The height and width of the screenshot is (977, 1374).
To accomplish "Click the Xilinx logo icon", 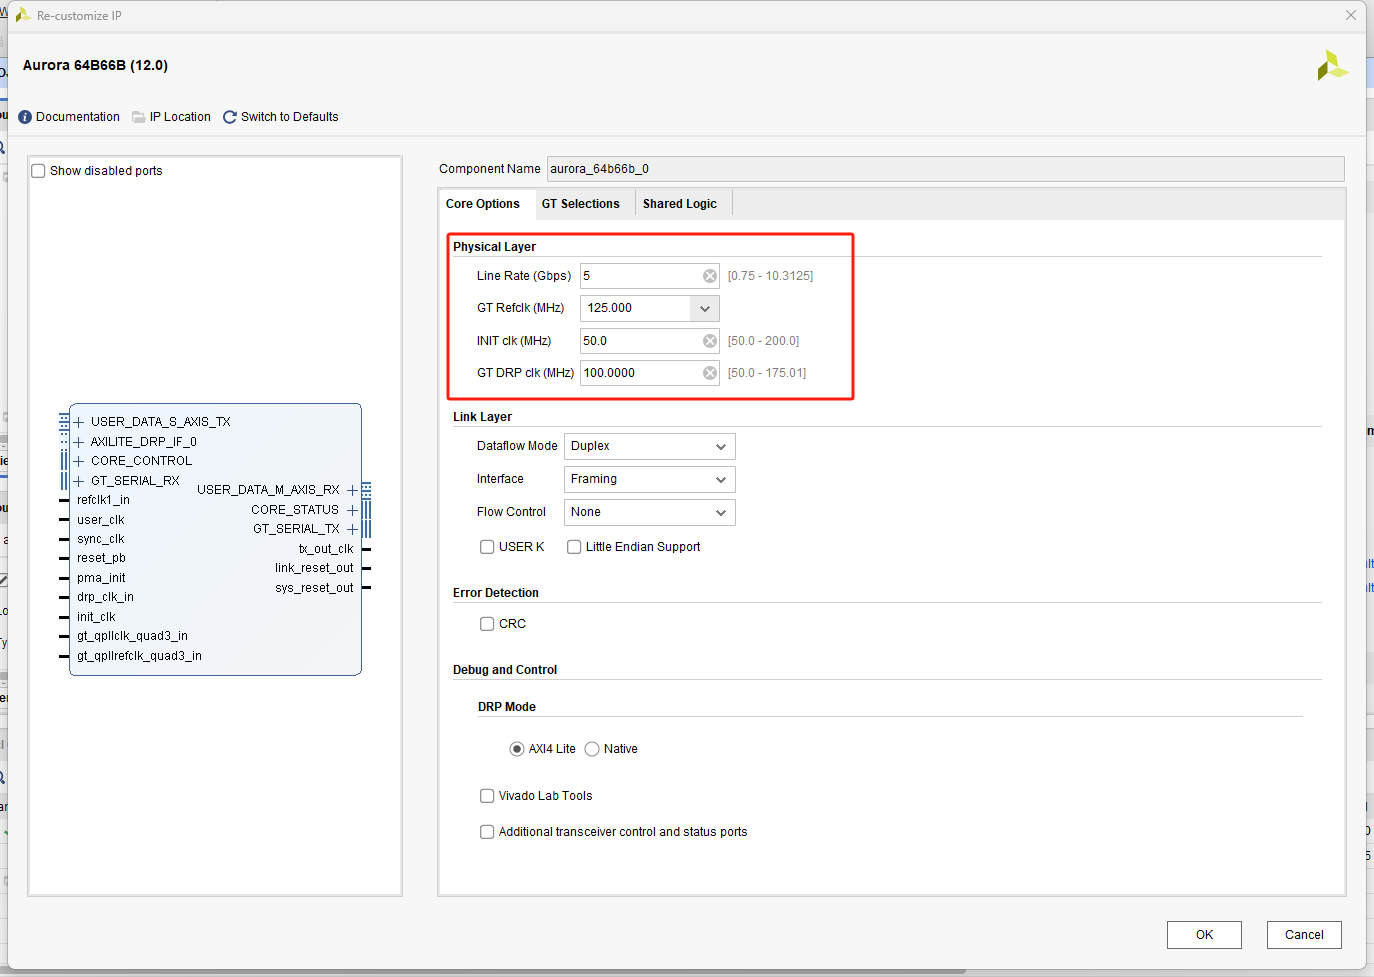I will pyautogui.click(x=1332, y=66).
